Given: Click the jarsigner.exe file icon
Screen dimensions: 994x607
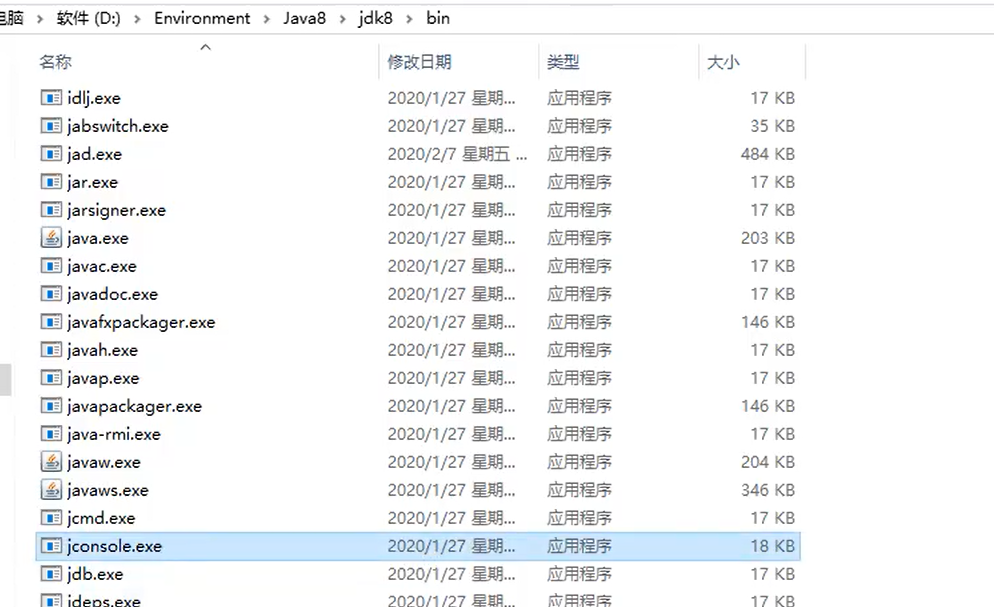Looking at the screenshot, I should (x=51, y=210).
